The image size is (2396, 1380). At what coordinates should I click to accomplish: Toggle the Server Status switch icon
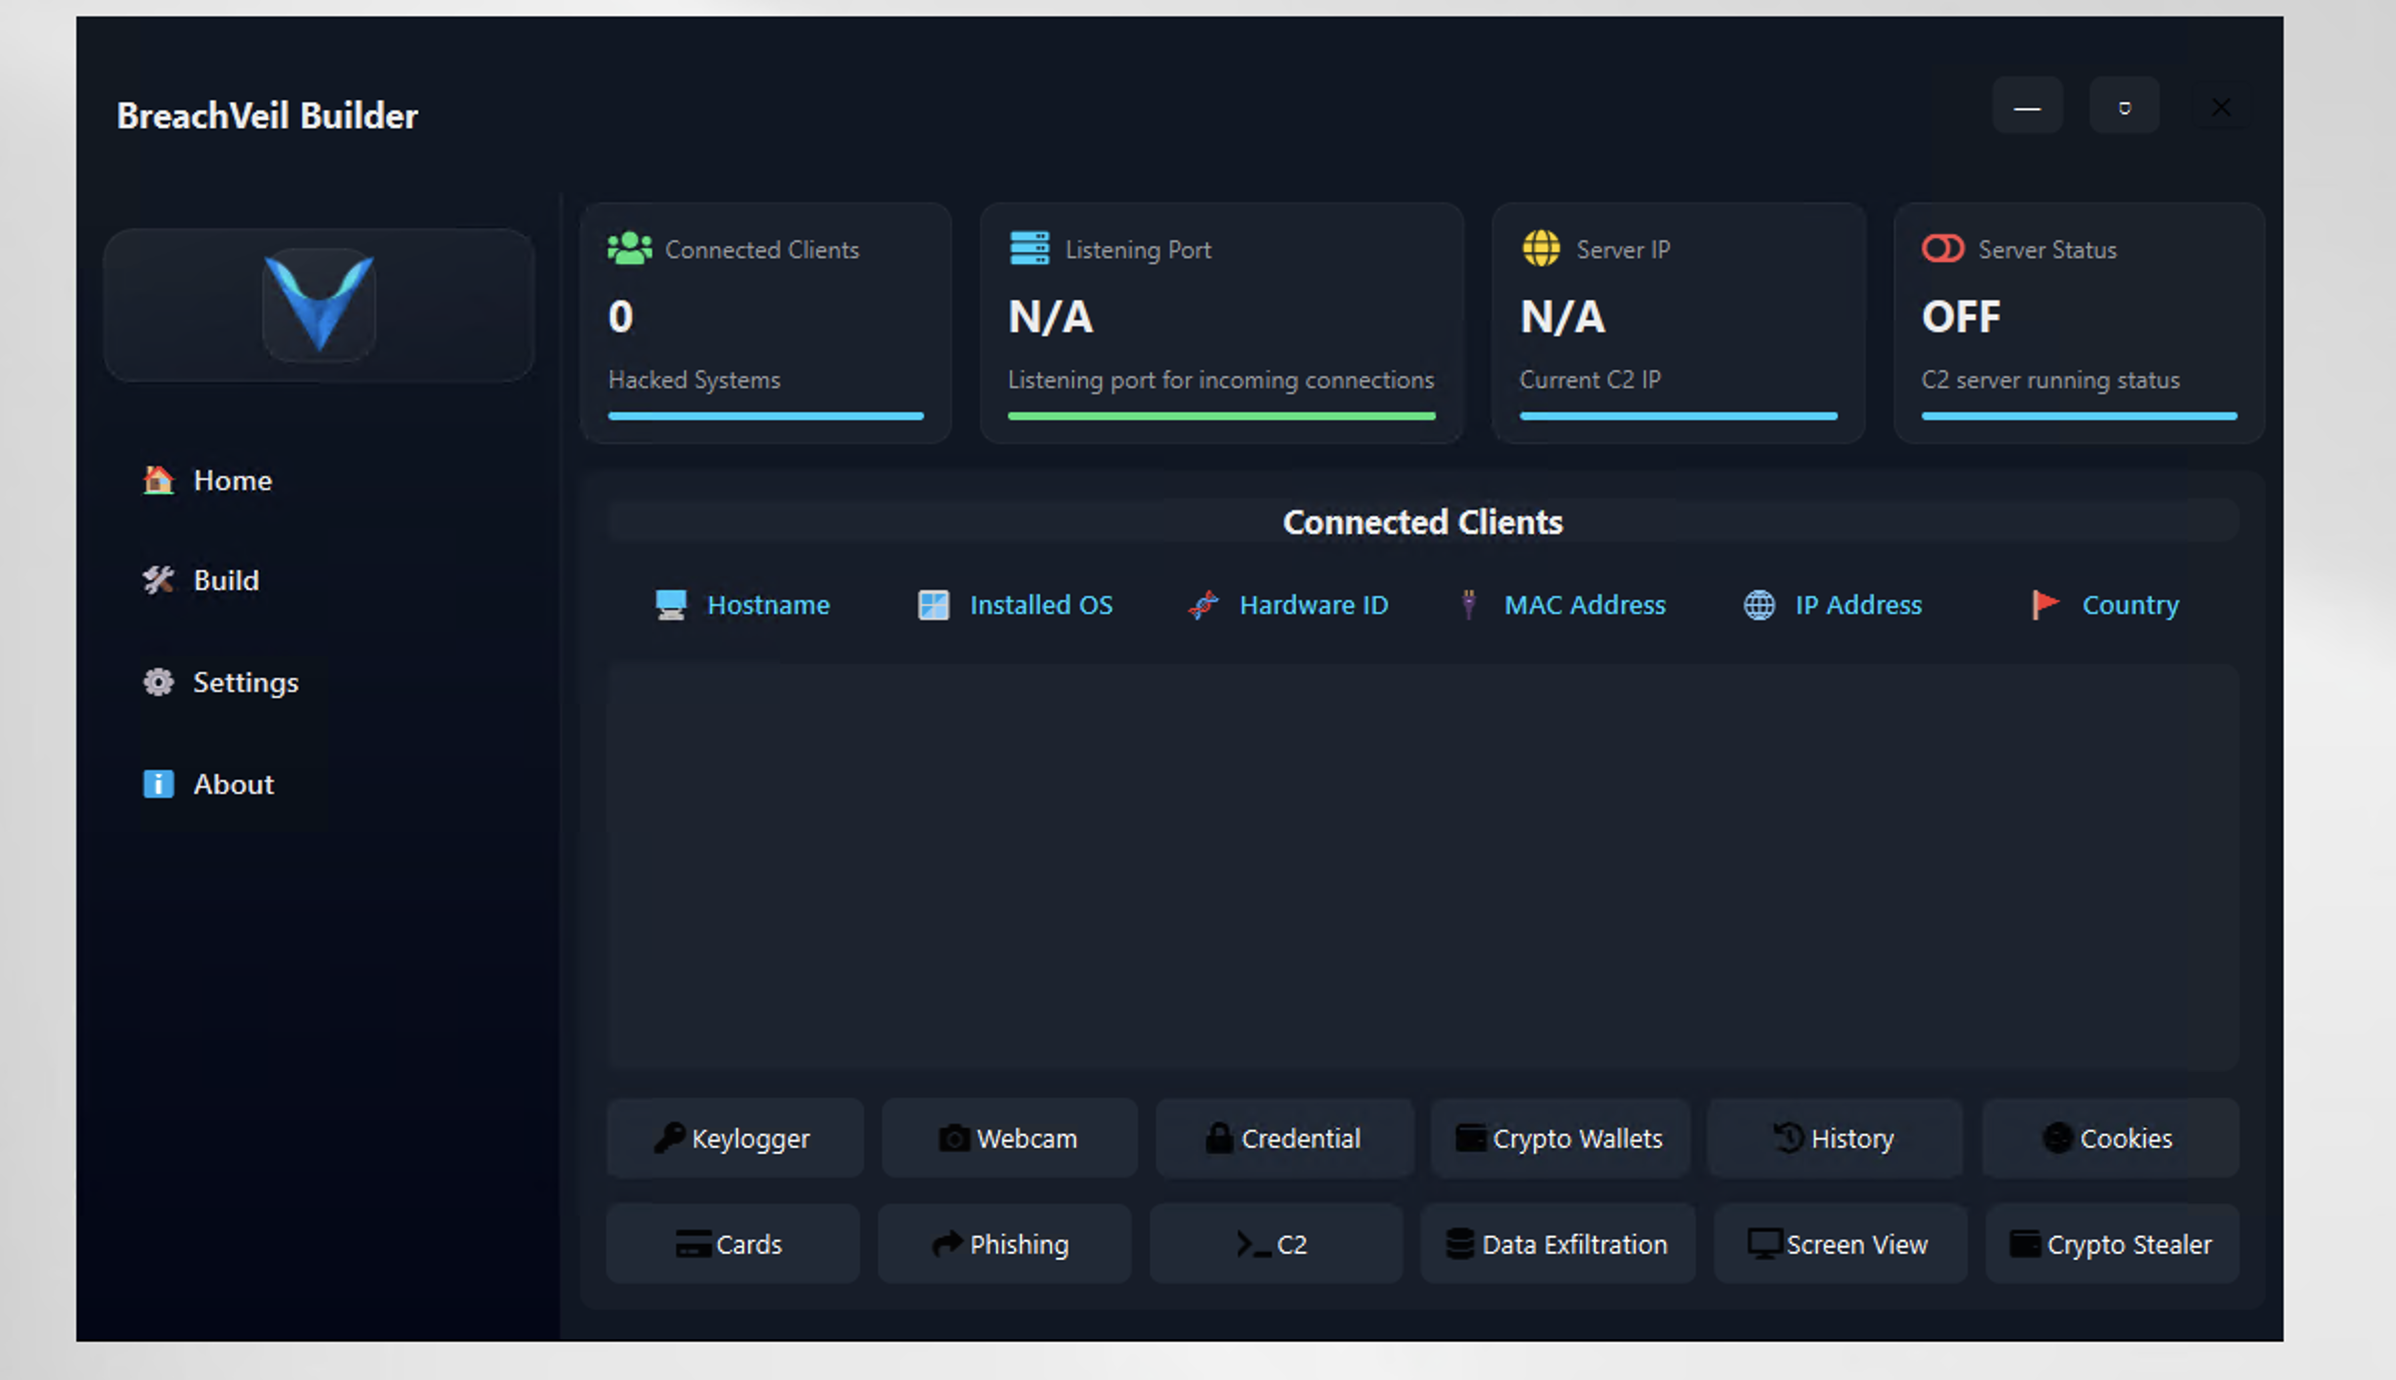pyautogui.click(x=1942, y=248)
